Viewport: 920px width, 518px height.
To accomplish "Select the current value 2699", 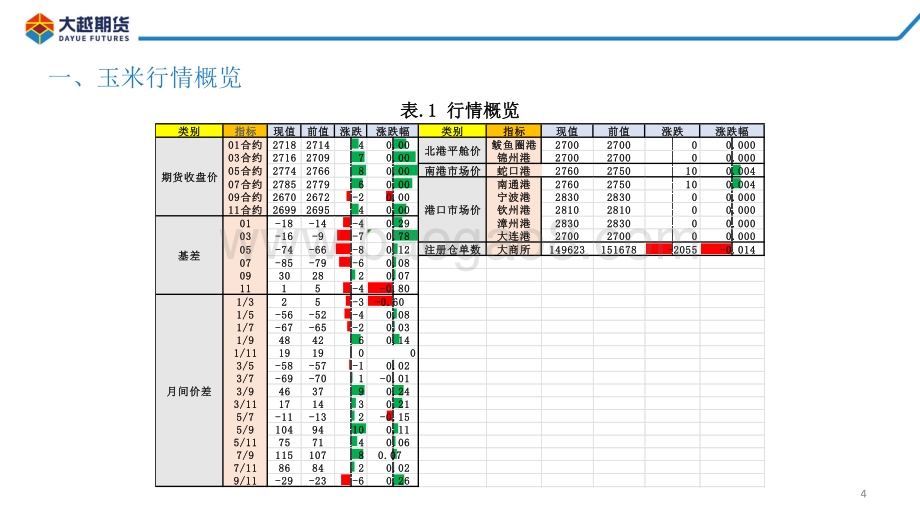I will [x=285, y=210].
